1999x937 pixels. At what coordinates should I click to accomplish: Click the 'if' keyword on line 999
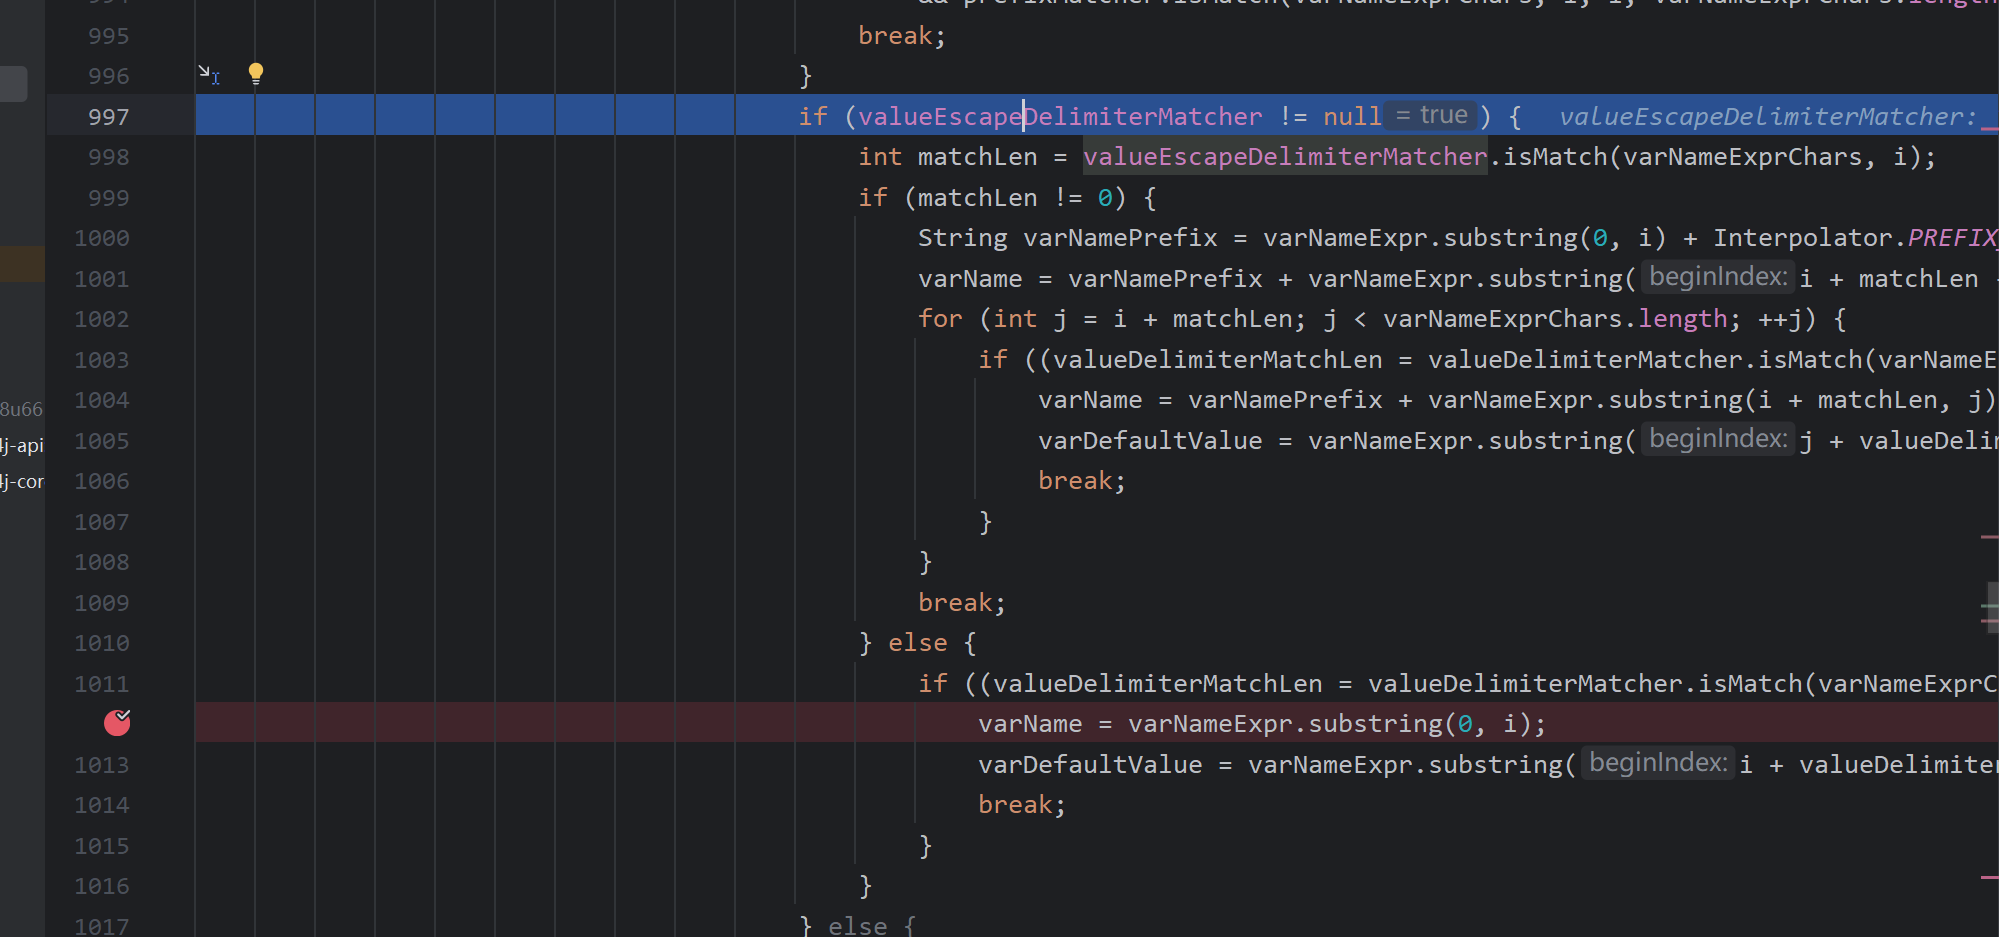click(873, 198)
